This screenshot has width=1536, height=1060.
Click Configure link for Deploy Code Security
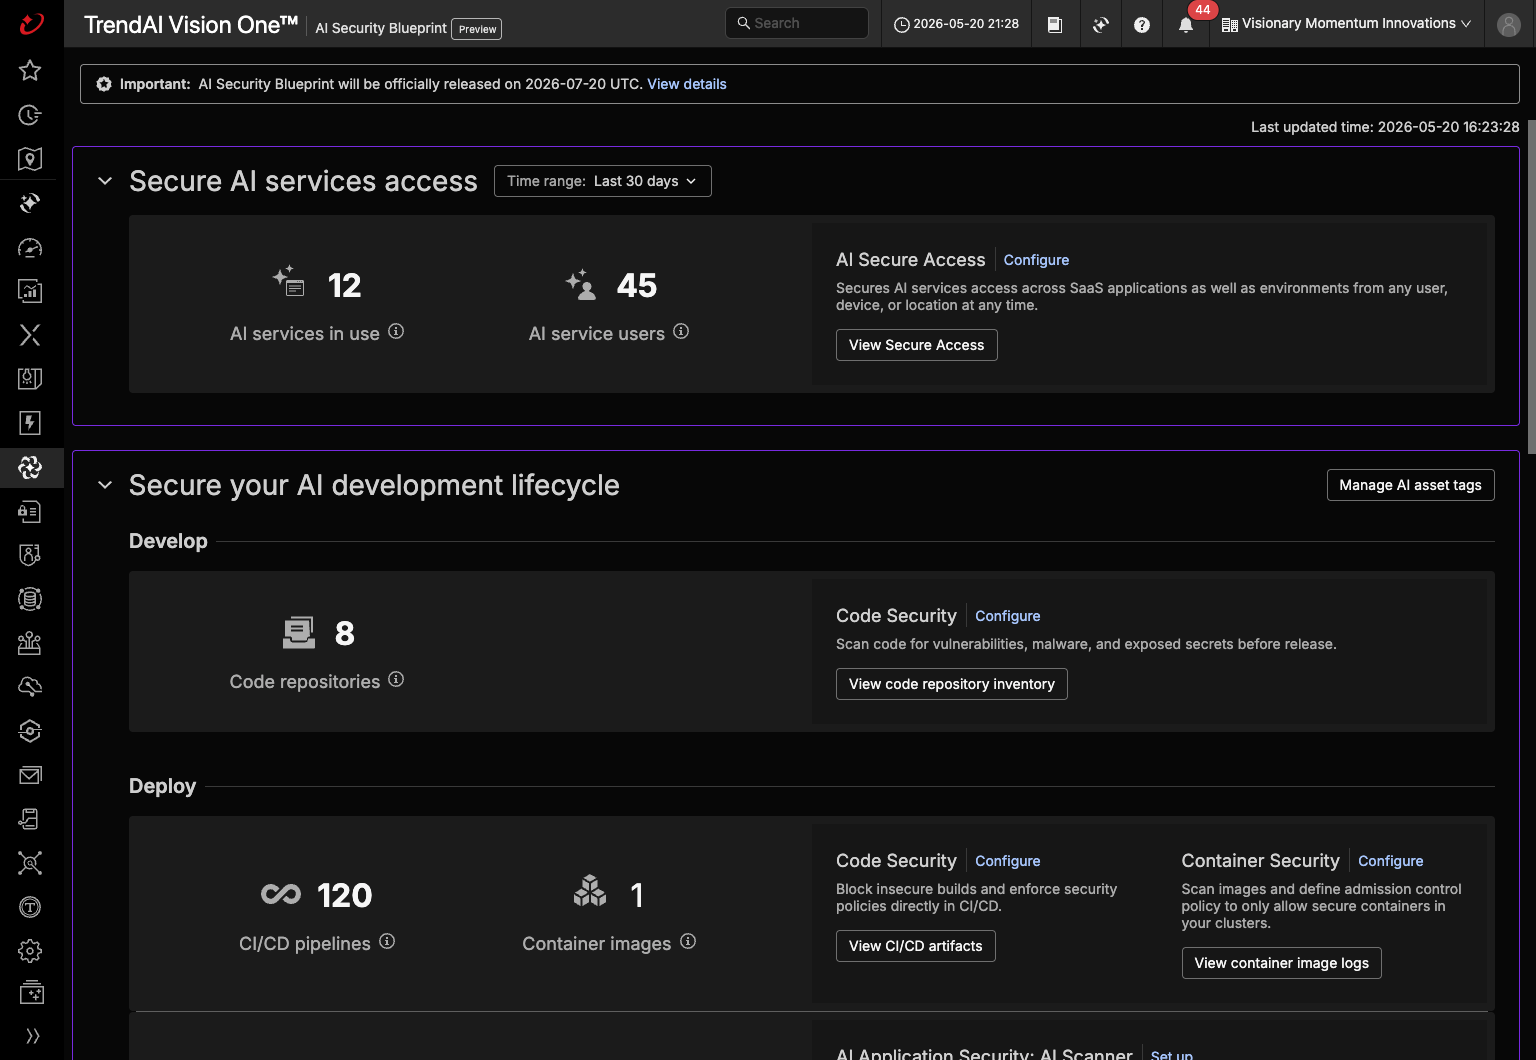pos(1008,861)
